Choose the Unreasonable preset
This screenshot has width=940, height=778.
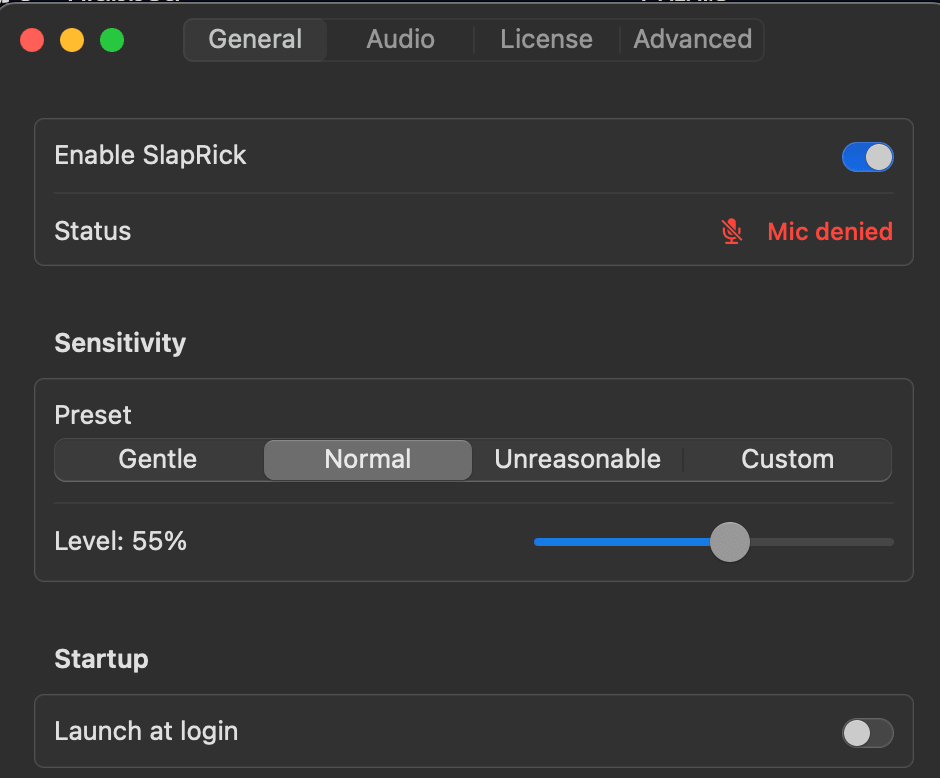577,459
